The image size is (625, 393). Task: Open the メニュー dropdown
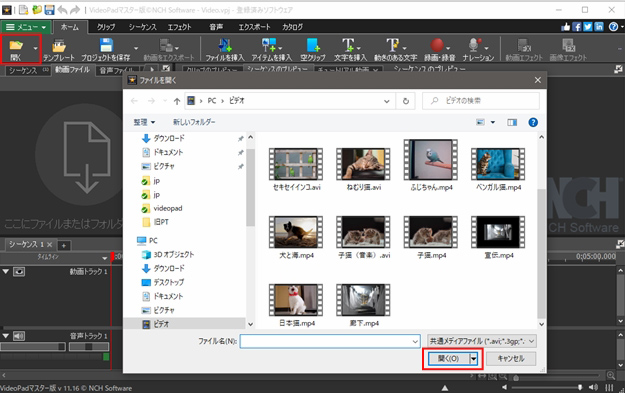(x=26, y=27)
